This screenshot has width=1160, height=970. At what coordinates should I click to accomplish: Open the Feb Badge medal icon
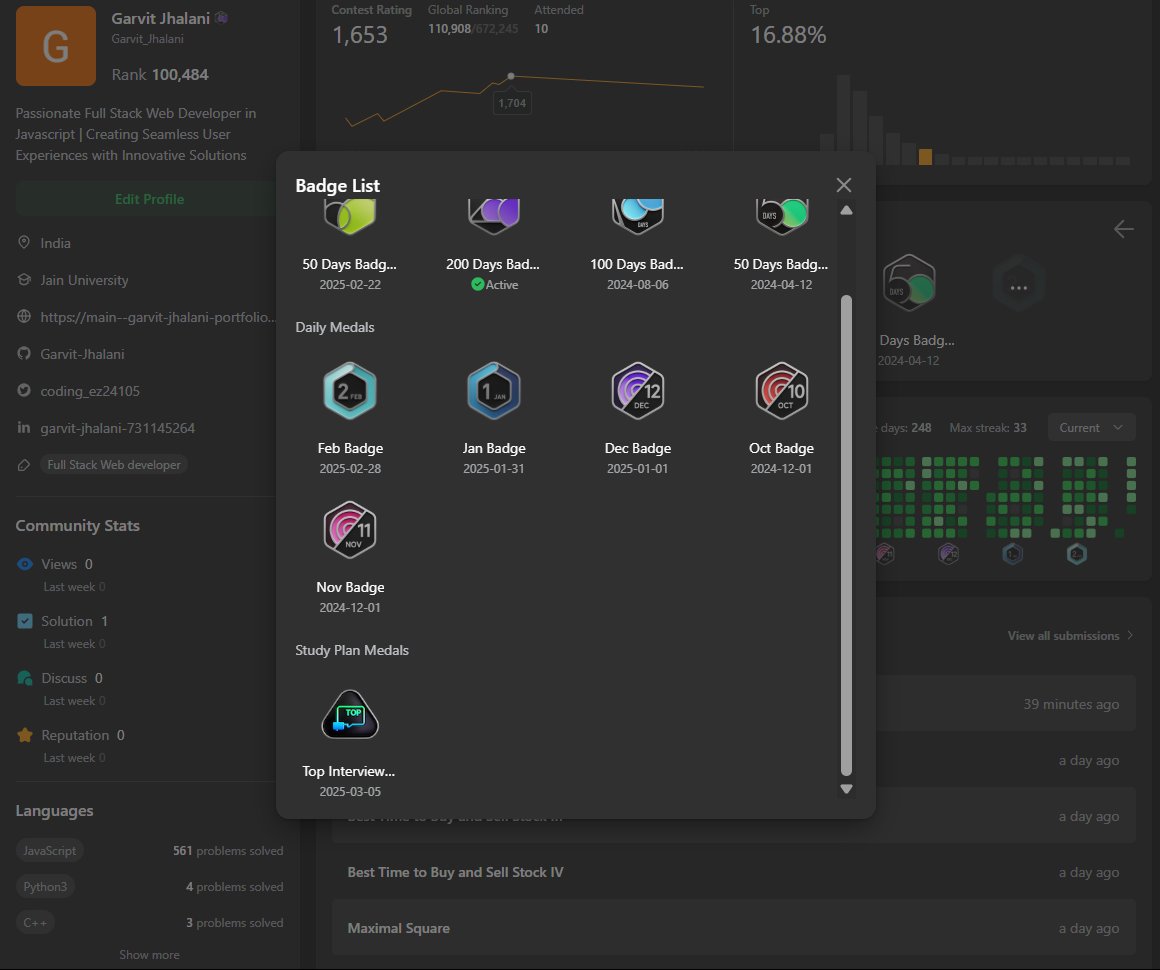click(x=350, y=391)
